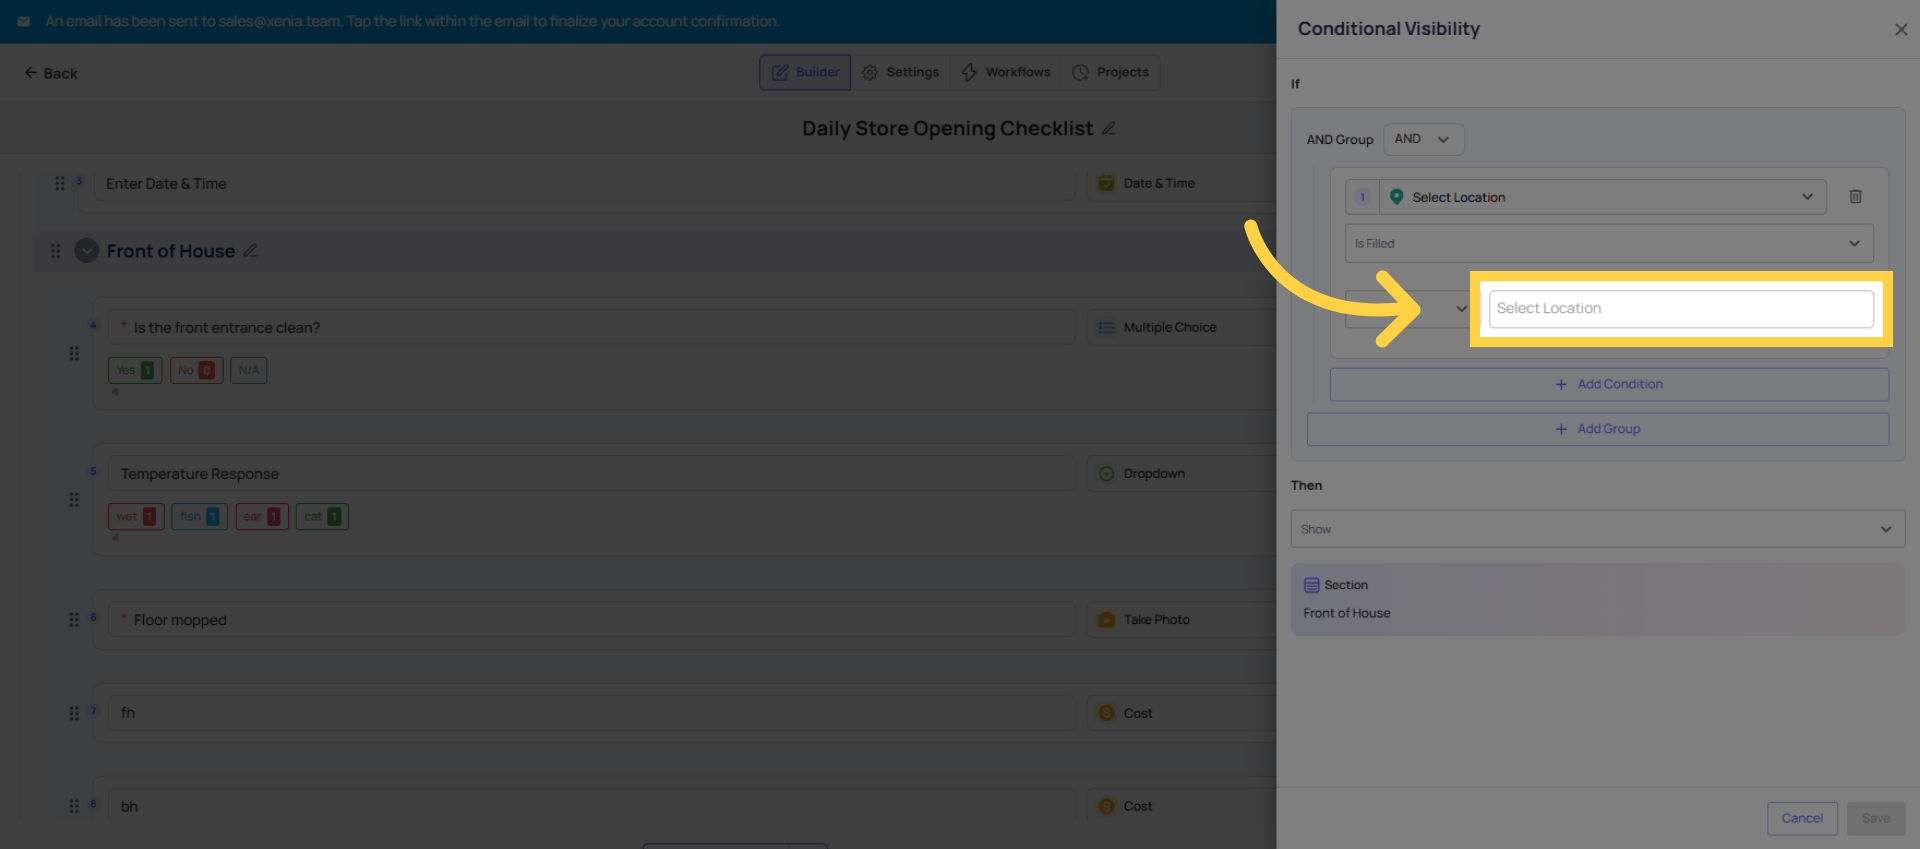This screenshot has height=849, width=1920.
Task: Click Add Condition button
Action: 1609,384
